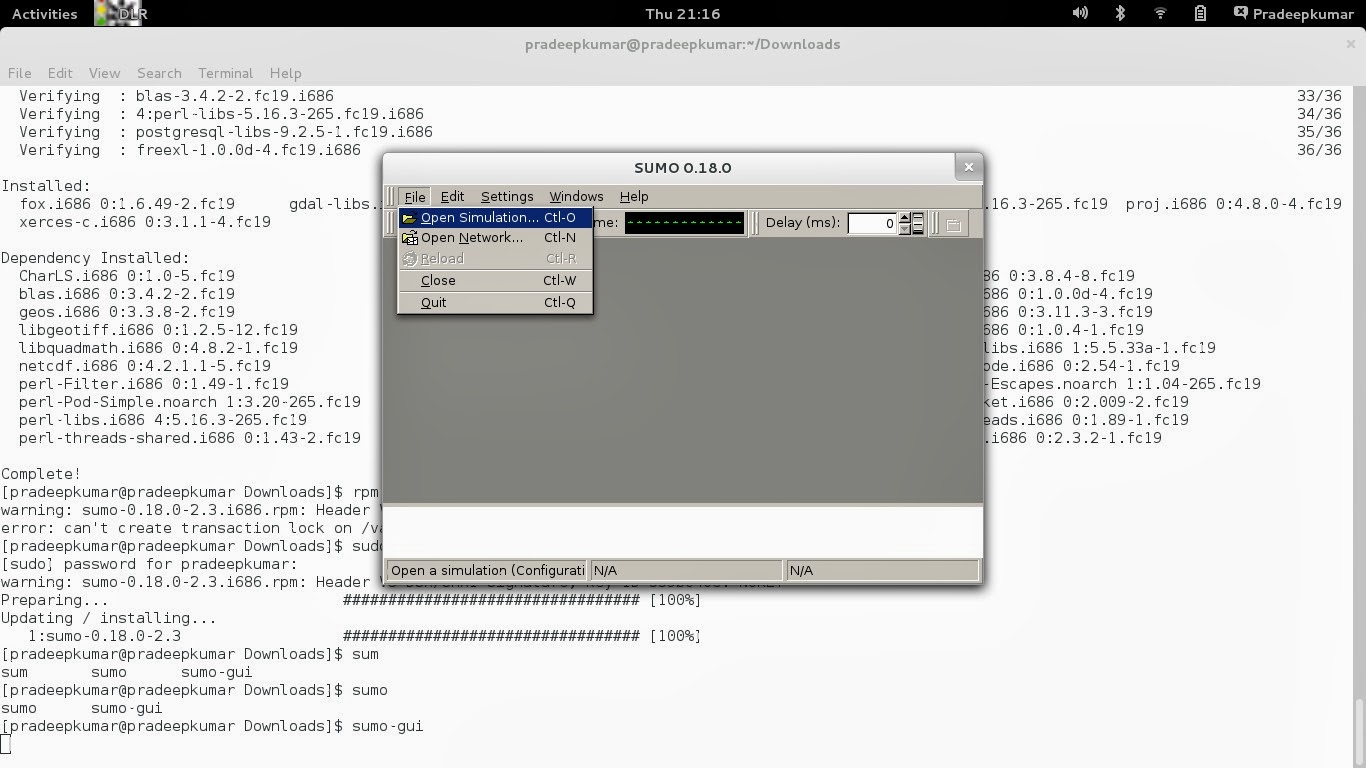Click the Bluetooth icon in the top bar
Screen dimensions: 1366x768
pyautogui.click(x=1119, y=13)
